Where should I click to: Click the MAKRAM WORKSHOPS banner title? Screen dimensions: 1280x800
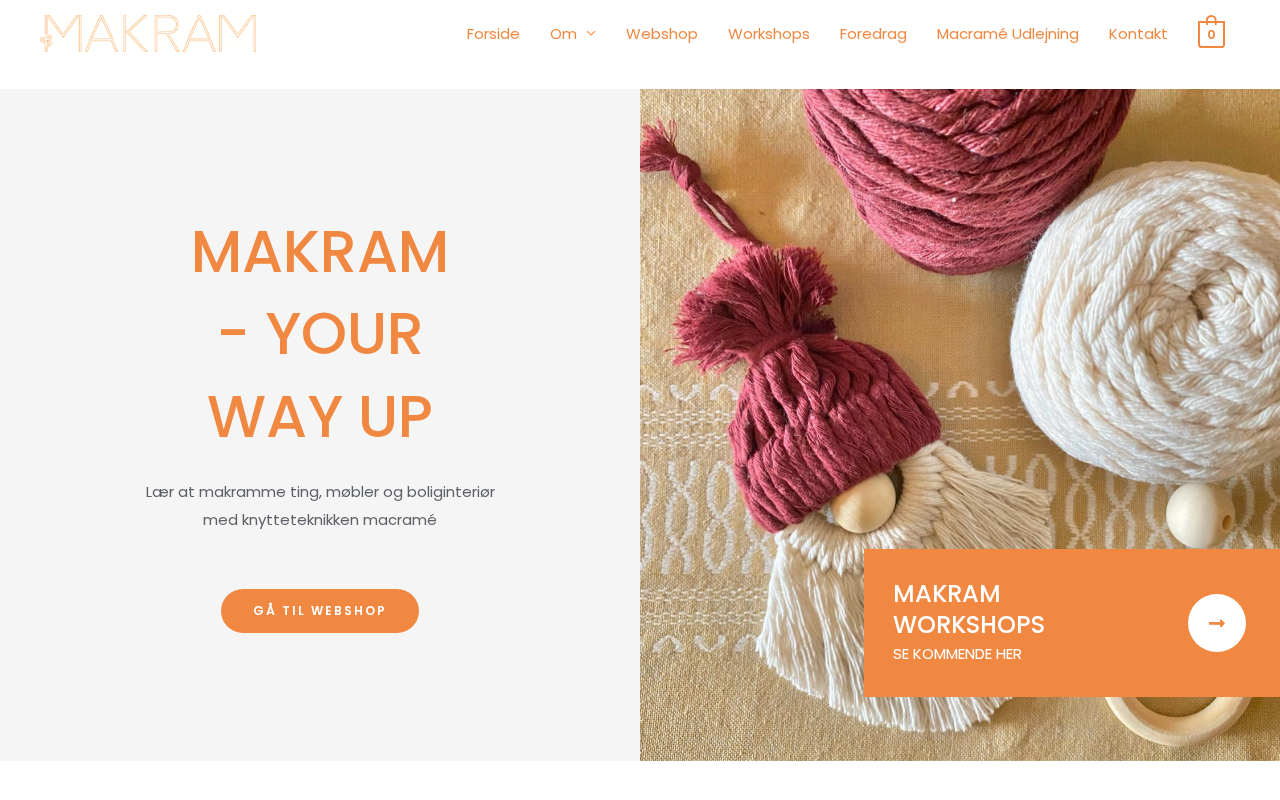(968, 609)
